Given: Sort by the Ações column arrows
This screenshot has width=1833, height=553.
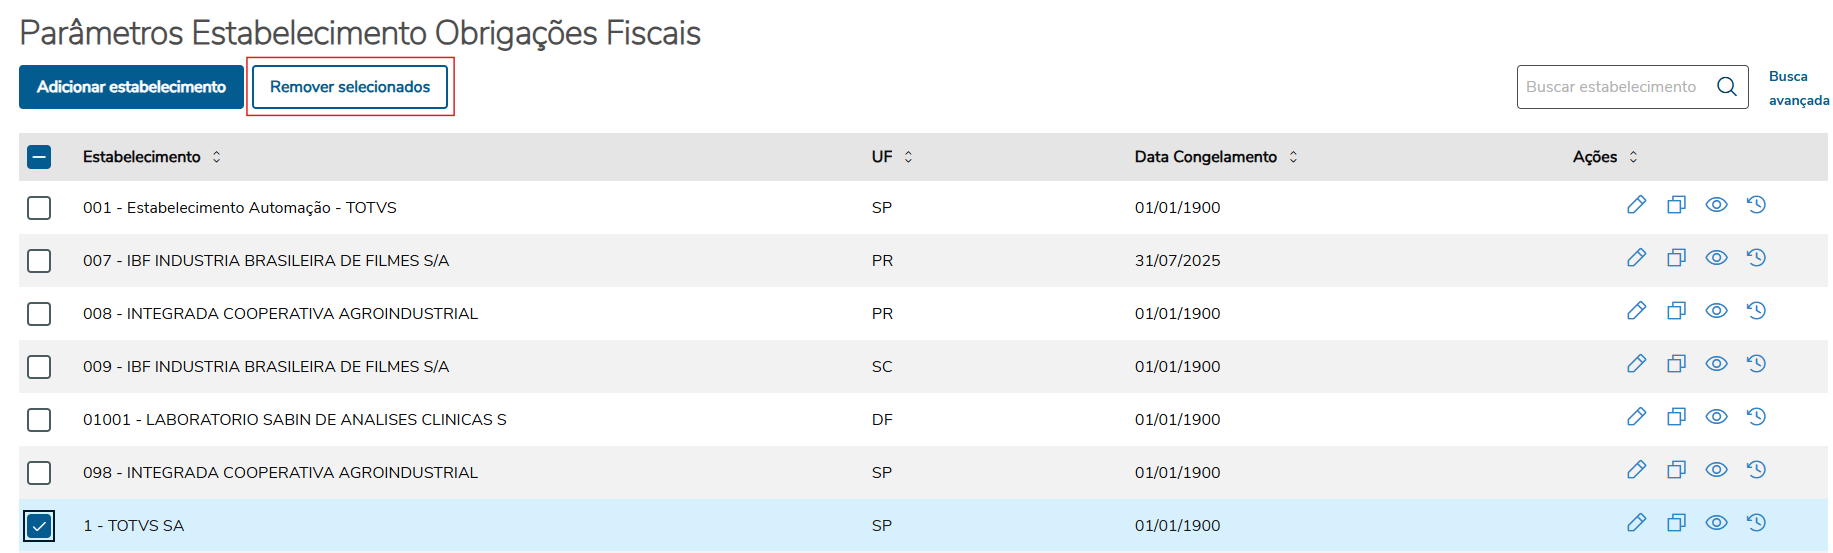Looking at the screenshot, I should coord(1633,157).
